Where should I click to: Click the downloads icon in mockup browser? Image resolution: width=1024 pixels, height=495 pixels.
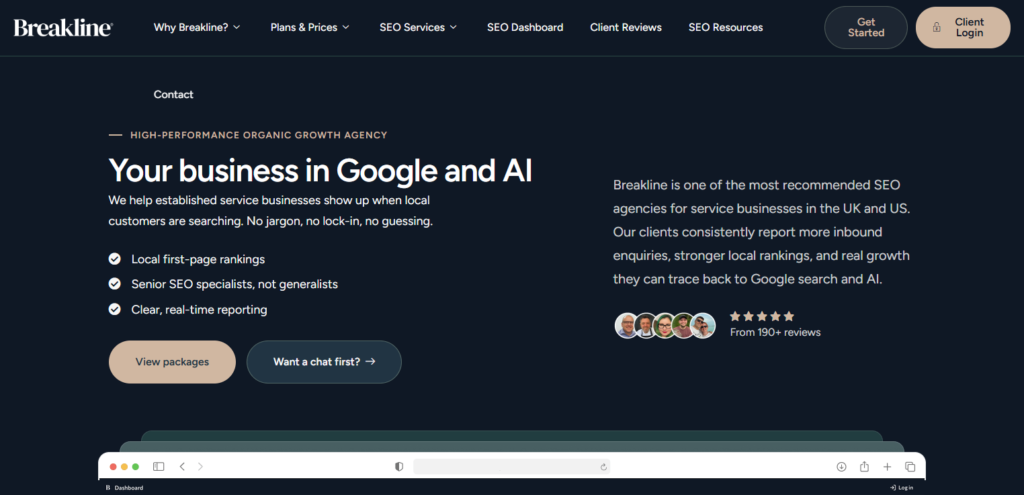tap(841, 466)
